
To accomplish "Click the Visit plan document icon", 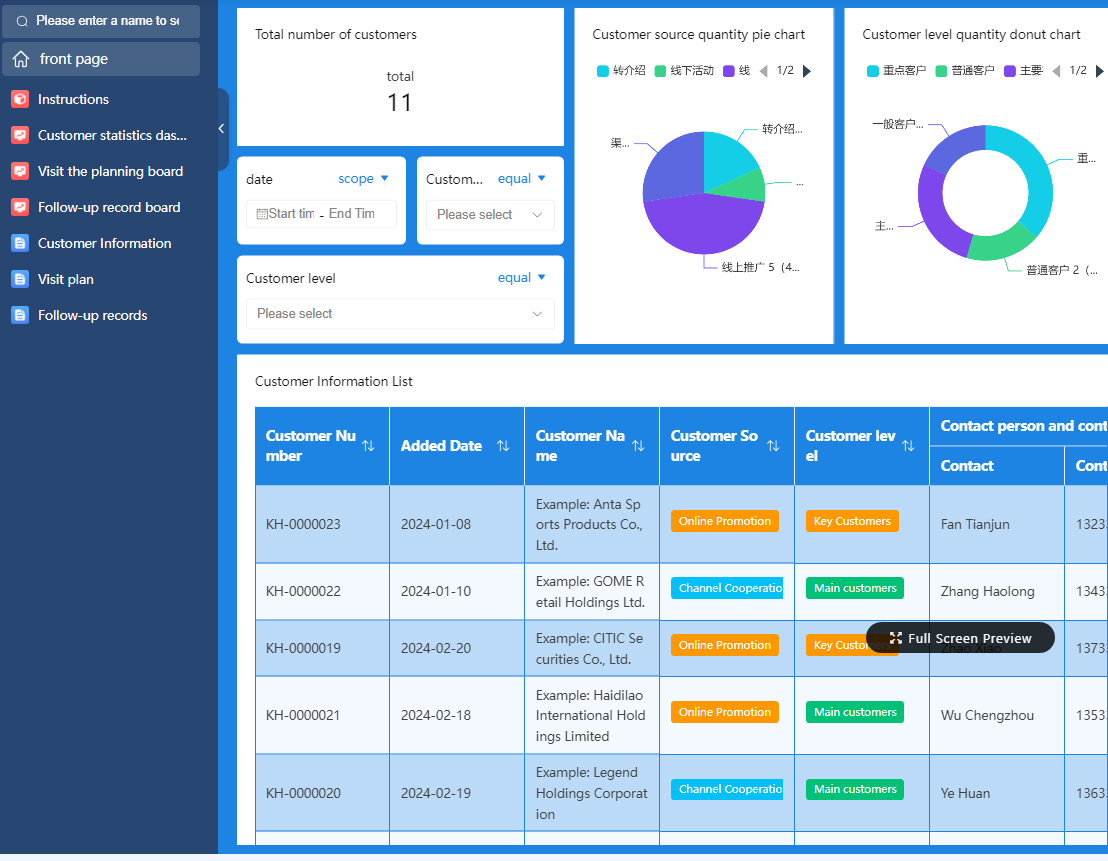I will [20, 279].
